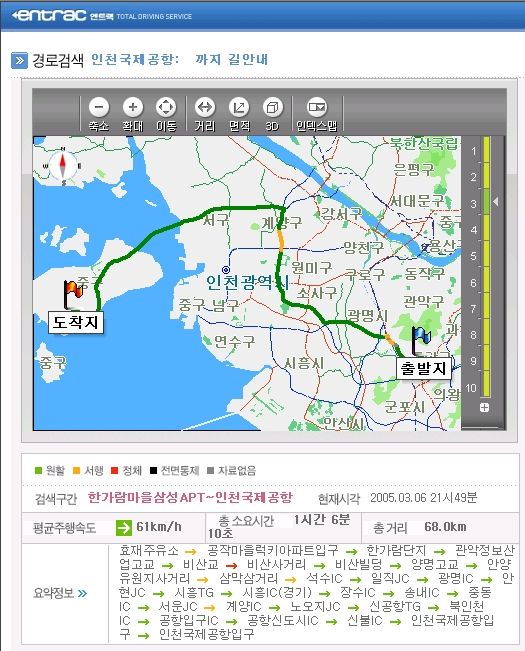Screen dimensions: 525x651
Task: Click the 정체 red legend swatch
Action: pos(115,471)
